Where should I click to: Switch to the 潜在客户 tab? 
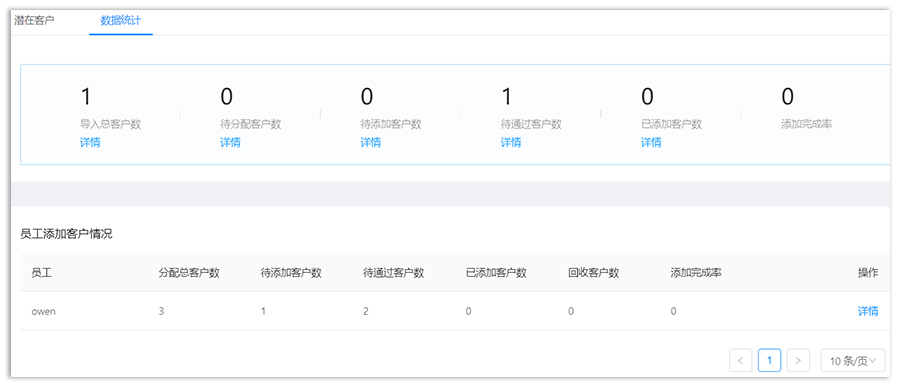click(x=34, y=21)
